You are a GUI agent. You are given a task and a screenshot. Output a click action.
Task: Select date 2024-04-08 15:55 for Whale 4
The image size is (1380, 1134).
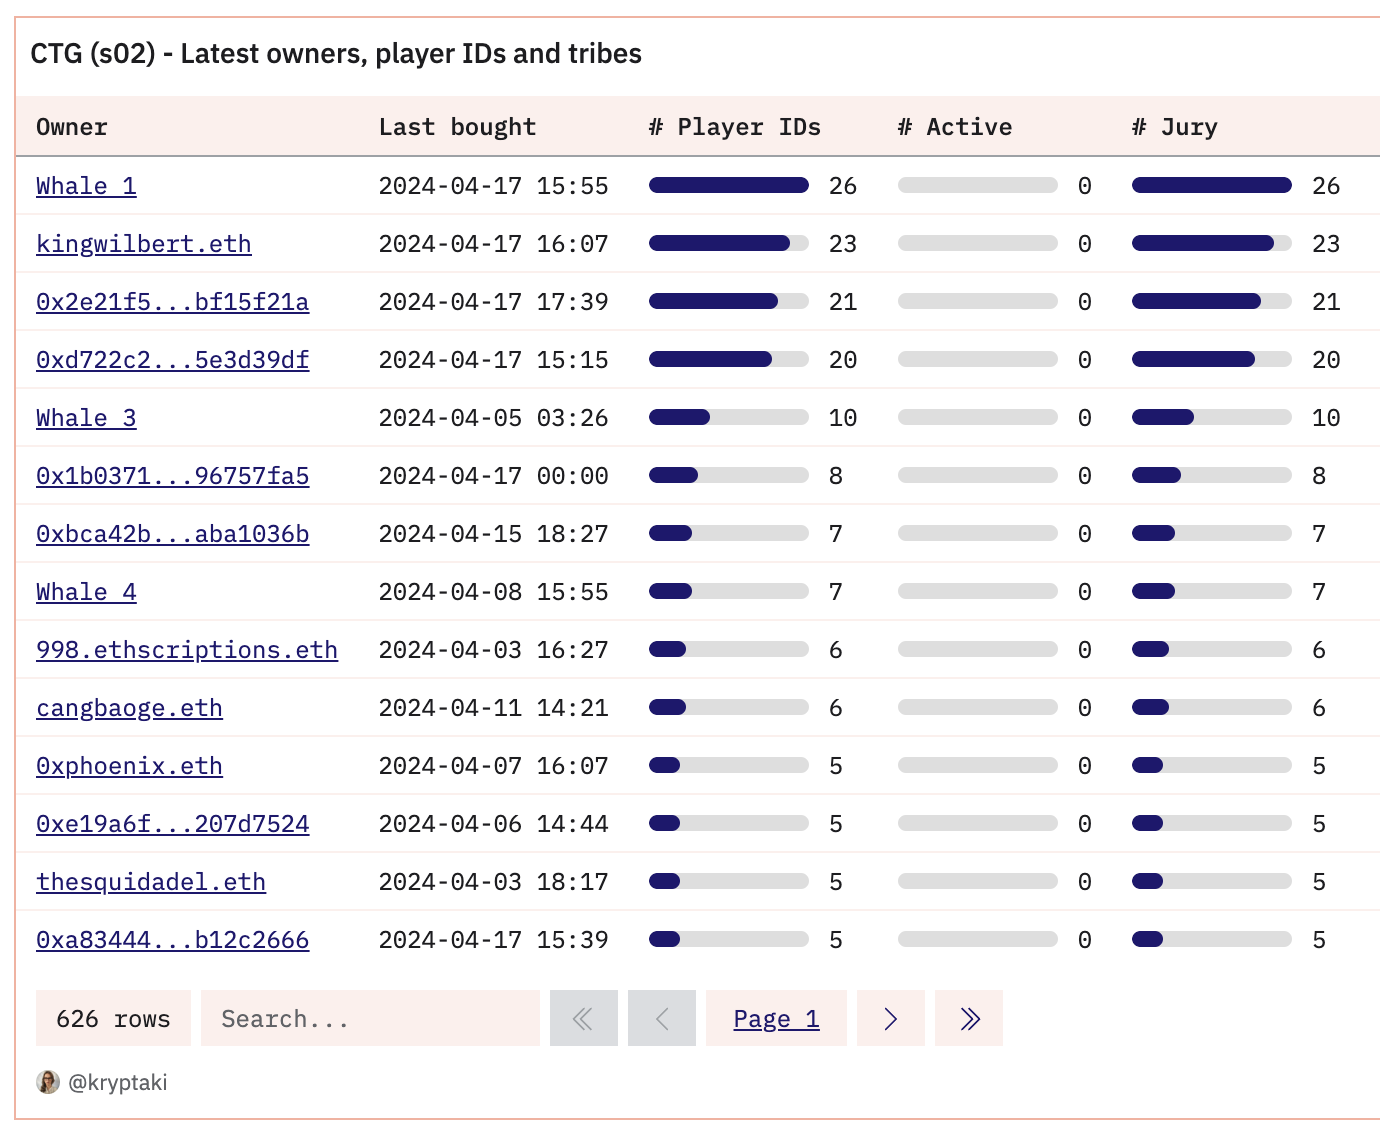coord(494,592)
